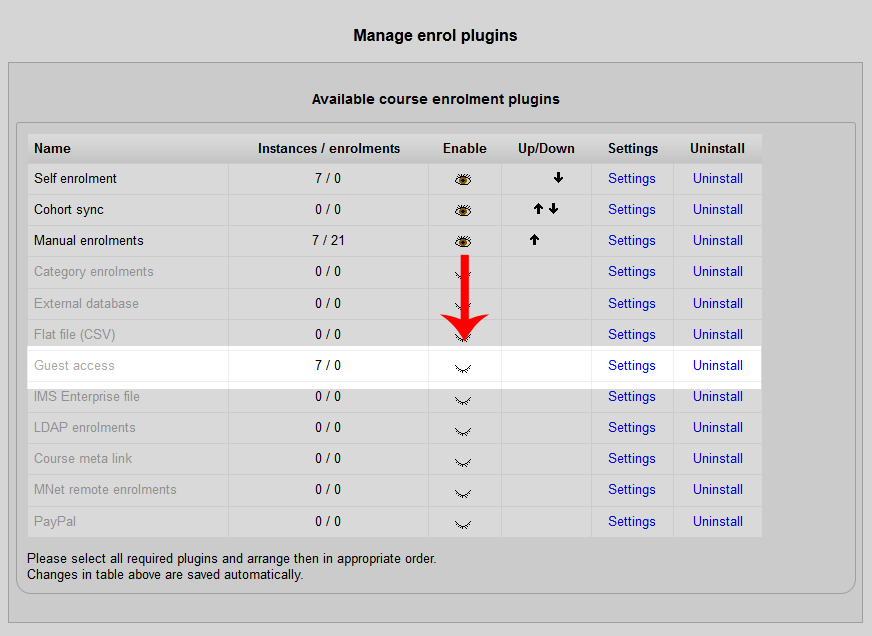Viewport: 872px width, 636px height.
Task: Disable Cohort sync via eye icon
Action: [463, 210]
